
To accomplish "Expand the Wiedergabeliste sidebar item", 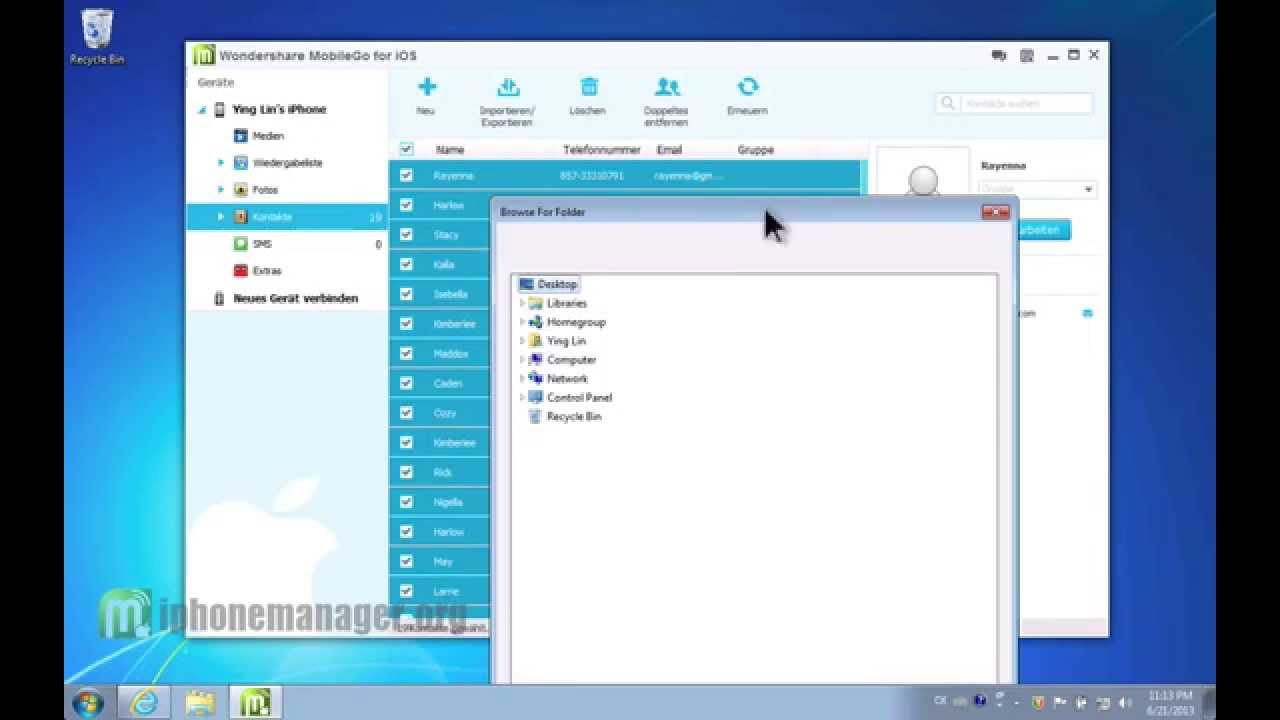I will (221, 163).
